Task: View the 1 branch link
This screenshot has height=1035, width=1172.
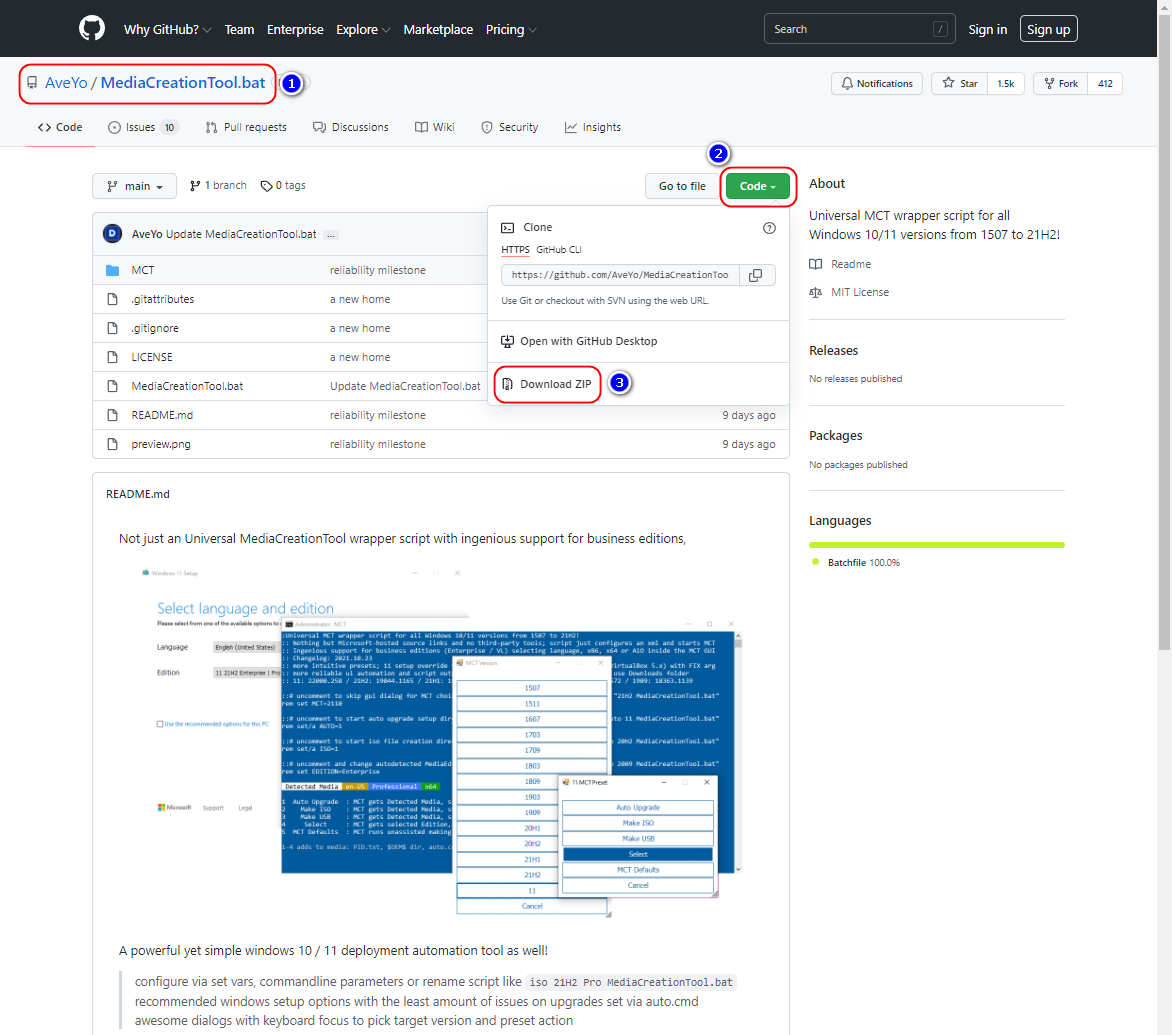Action: pyautogui.click(x=218, y=185)
